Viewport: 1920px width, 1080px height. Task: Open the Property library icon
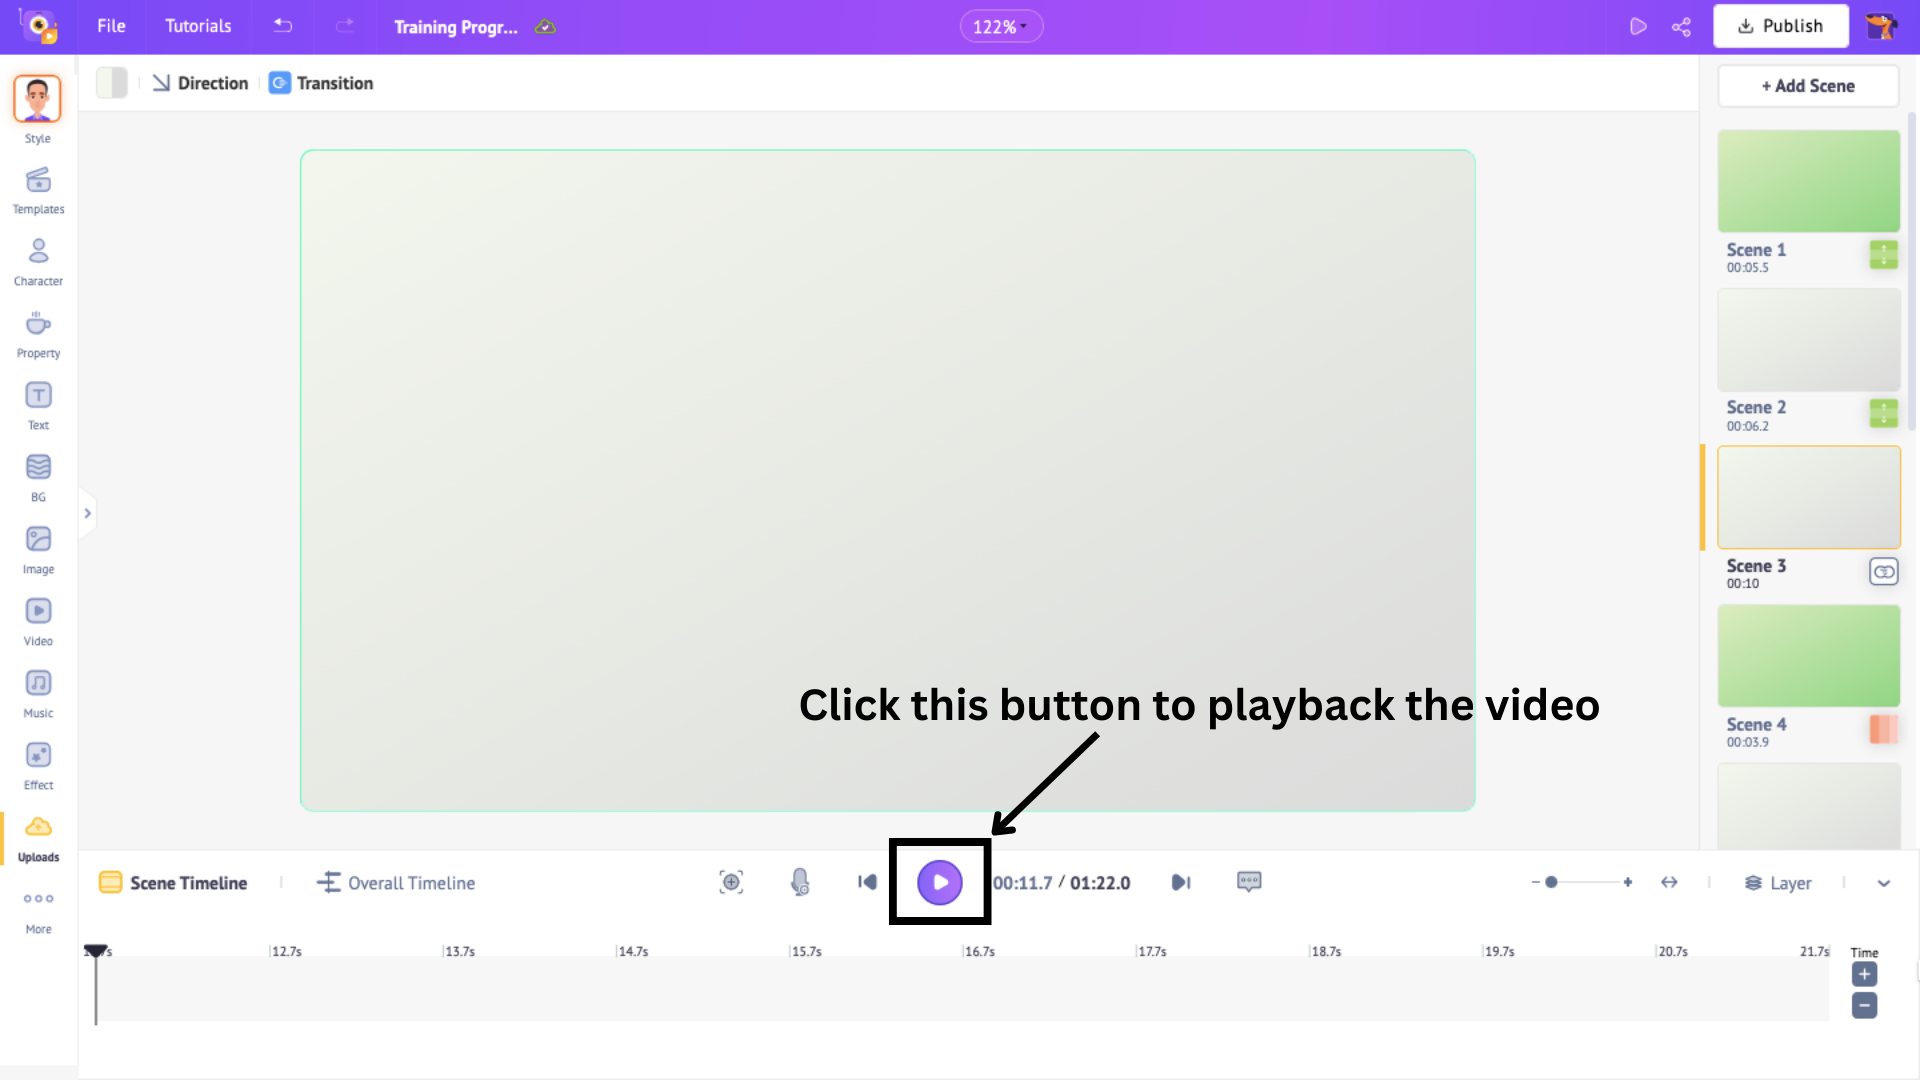(38, 334)
